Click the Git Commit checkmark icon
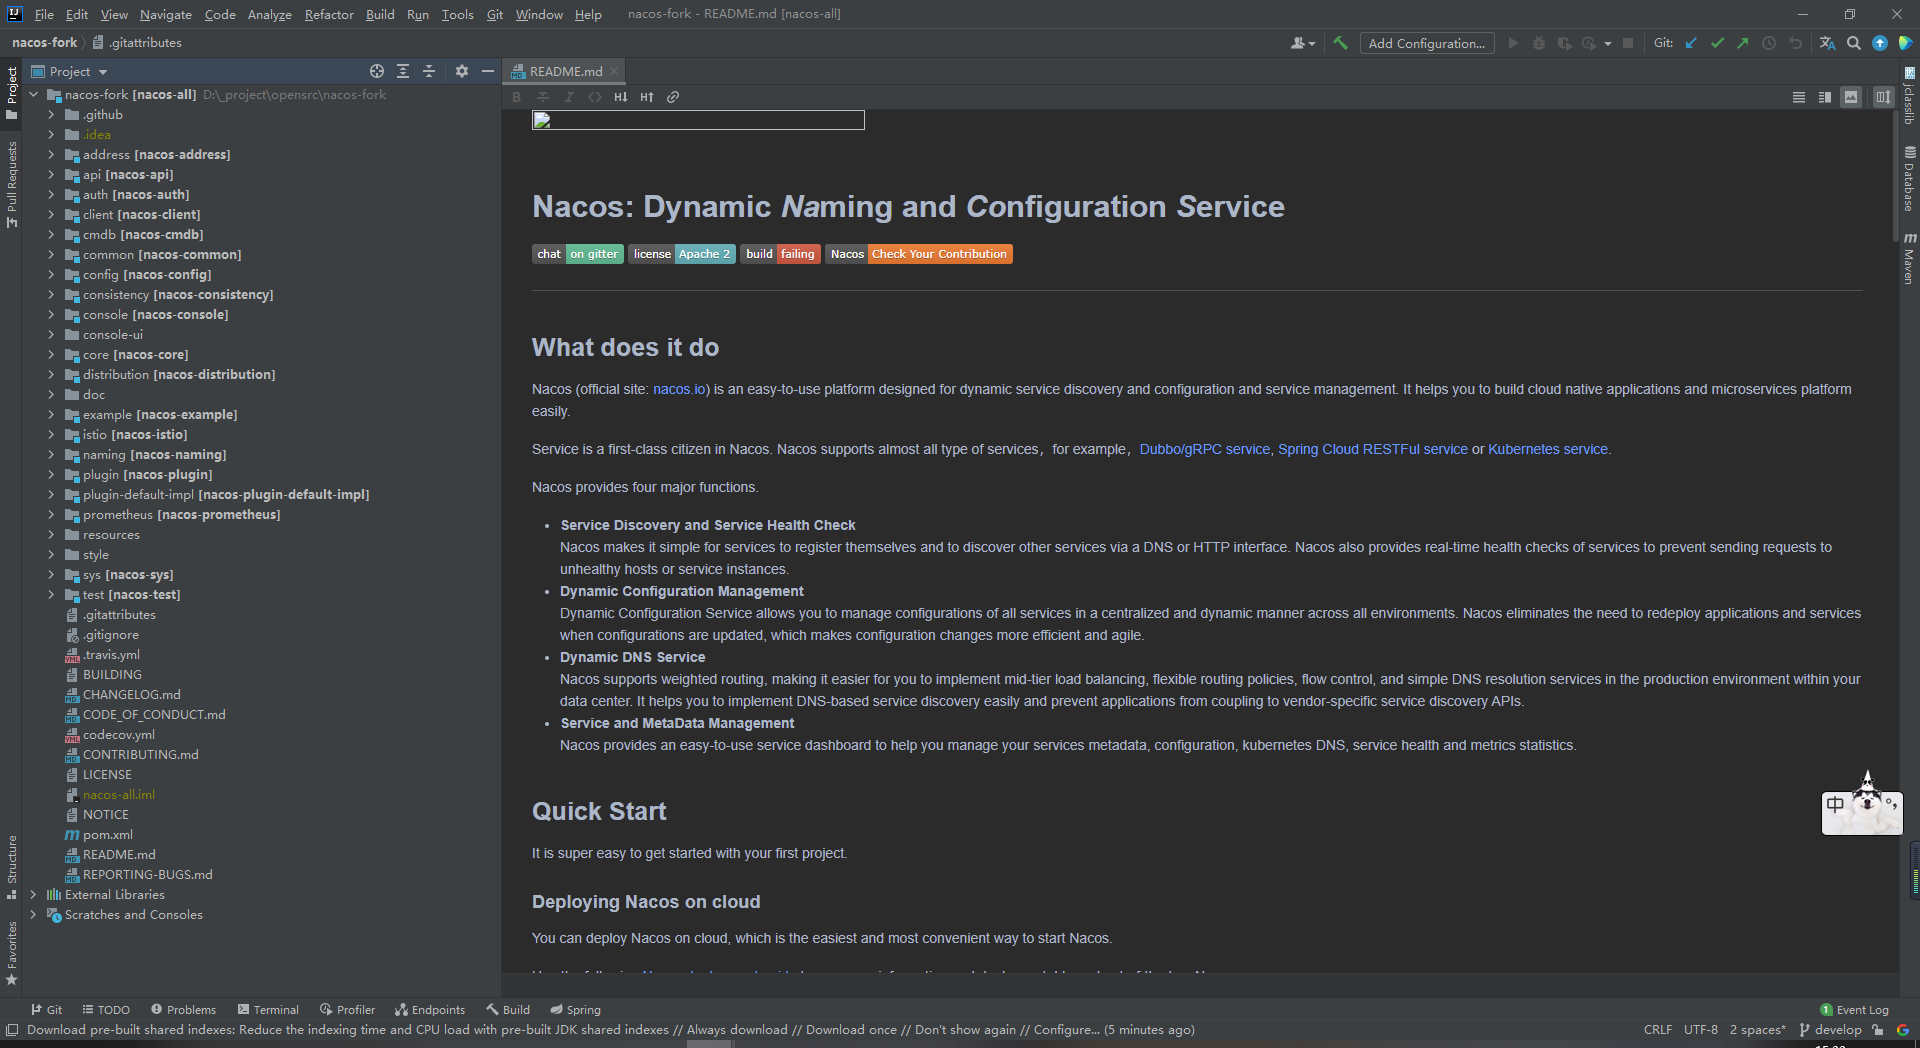 pyautogui.click(x=1717, y=43)
